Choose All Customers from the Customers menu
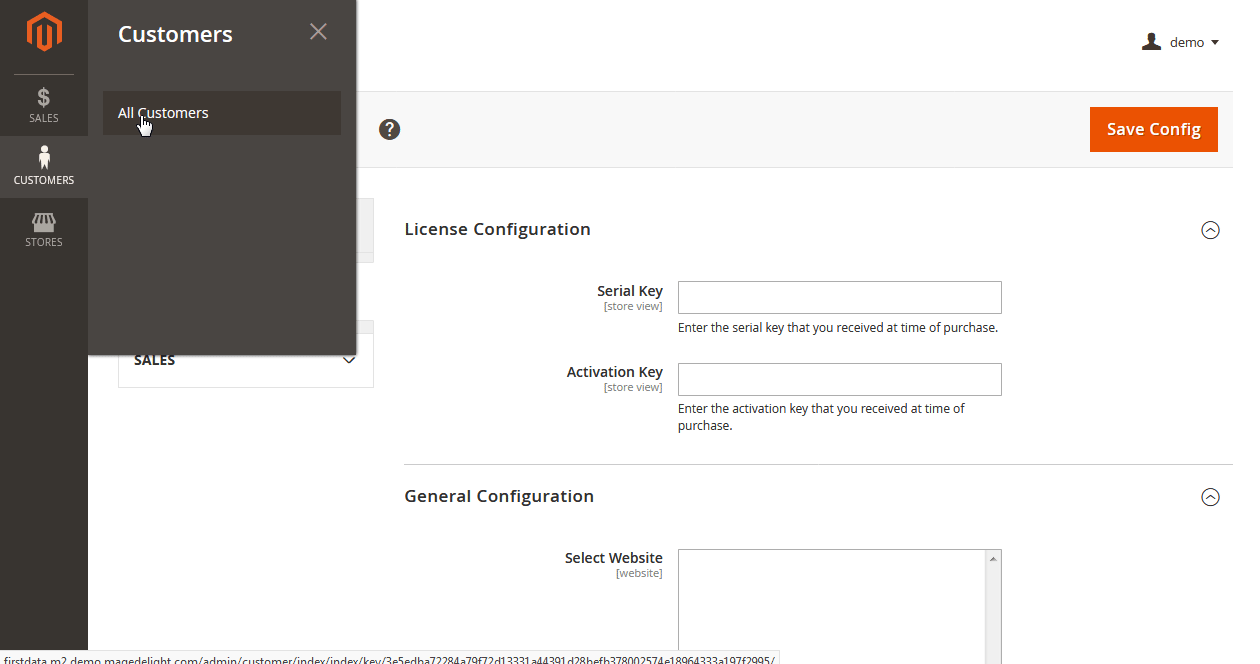 pyautogui.click(x=163, y=113)
